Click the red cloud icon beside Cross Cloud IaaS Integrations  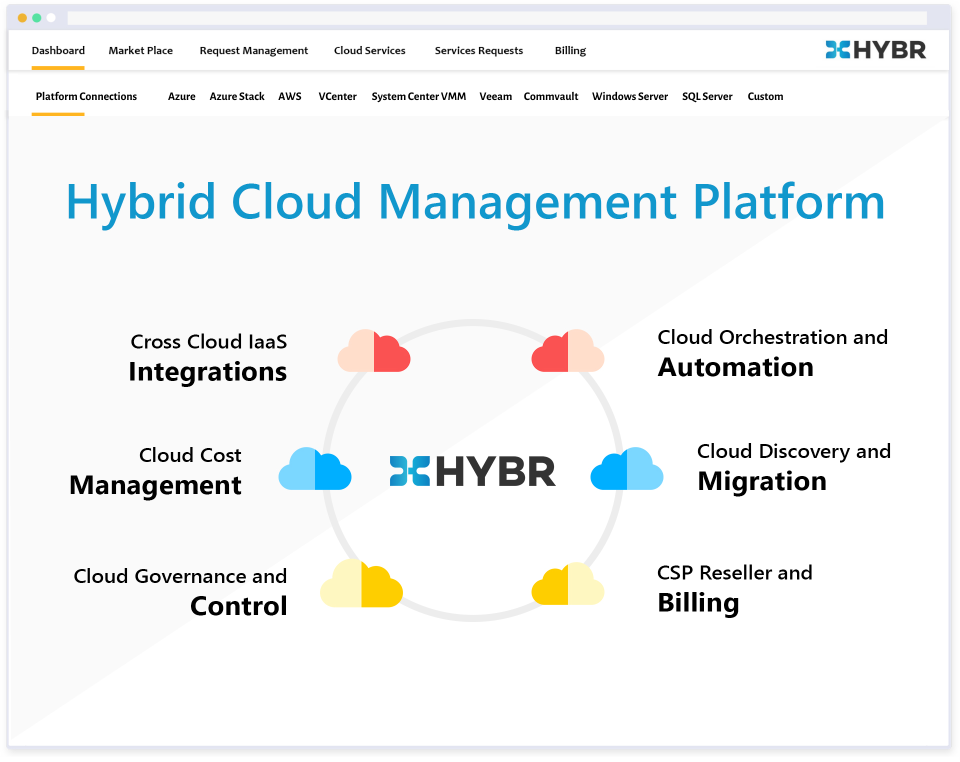374,352
